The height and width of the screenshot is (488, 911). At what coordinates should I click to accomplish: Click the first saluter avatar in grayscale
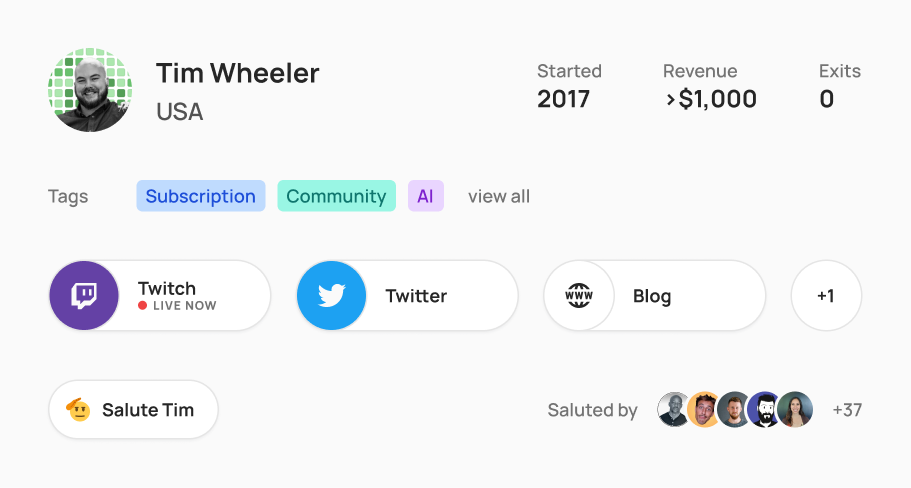[673, 410]
